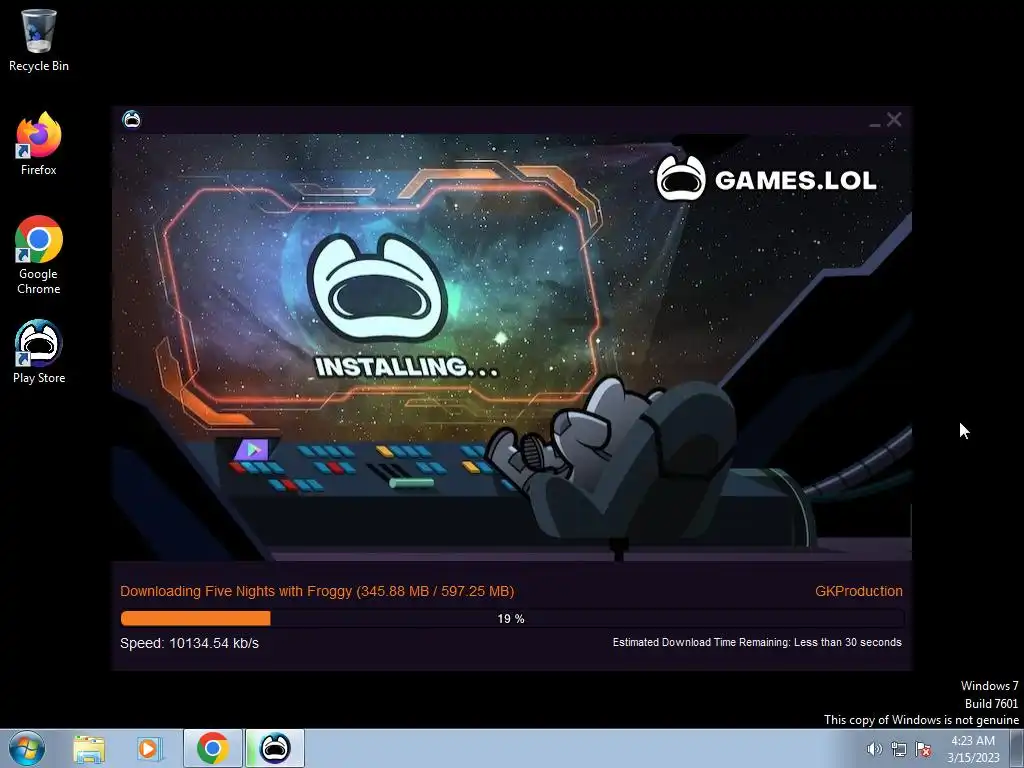Click the taskbar clock showing 4:23 AM

(973, 749)
